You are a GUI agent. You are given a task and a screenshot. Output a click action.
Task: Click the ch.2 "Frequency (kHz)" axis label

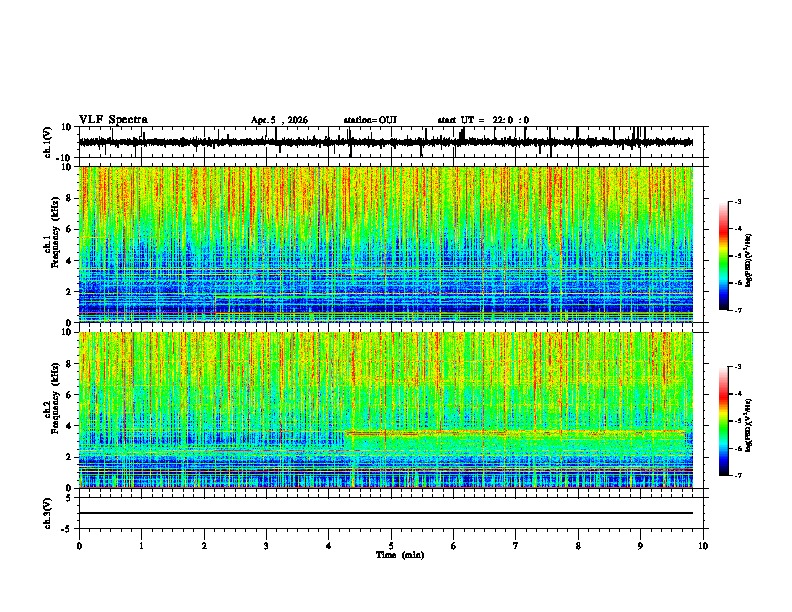(x=56, y=398)
